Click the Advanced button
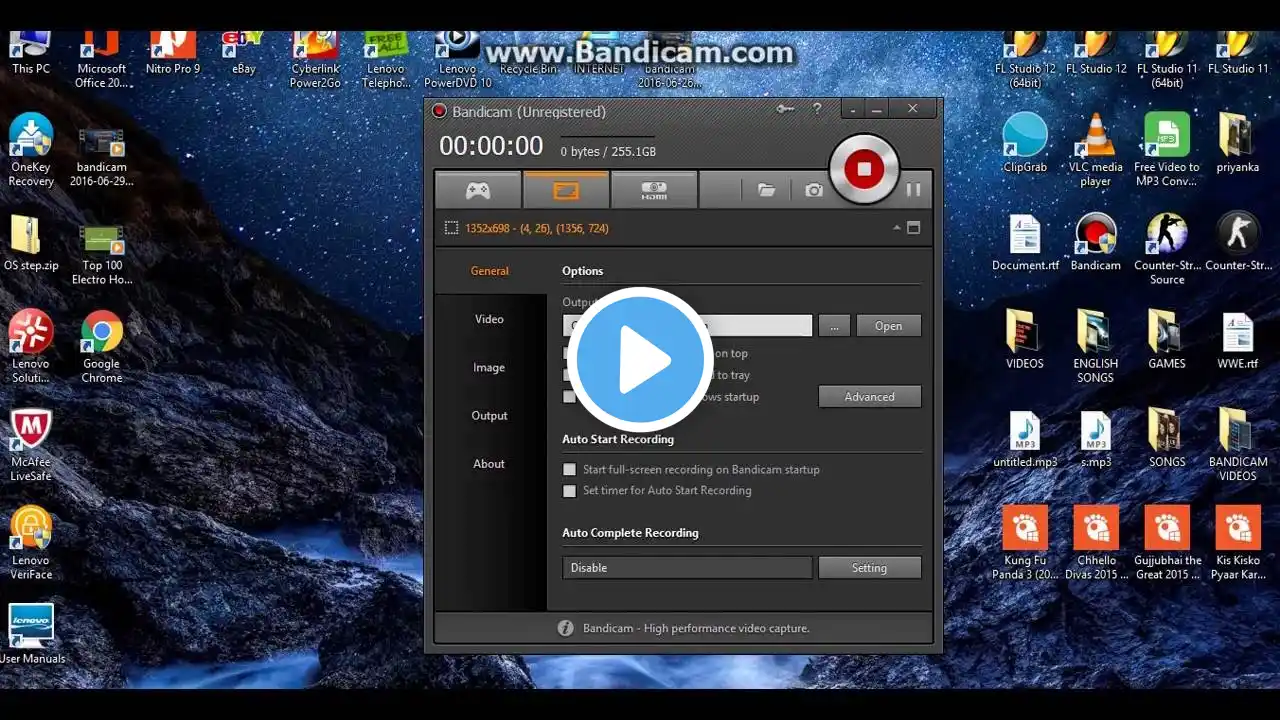The height and width of the screenshot is (720, 1280). click(870, 397)
